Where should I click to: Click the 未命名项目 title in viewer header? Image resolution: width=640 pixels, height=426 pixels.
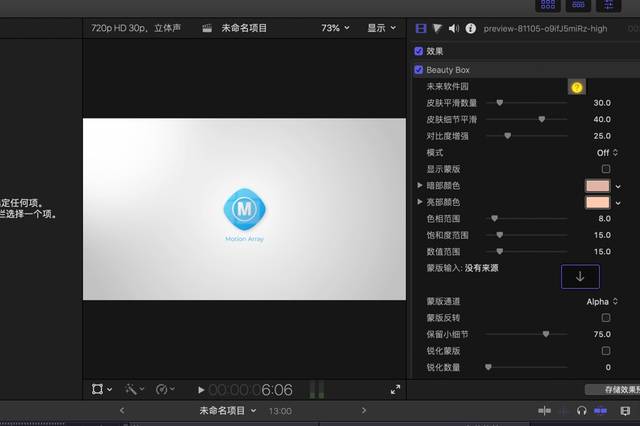(244, 28)
